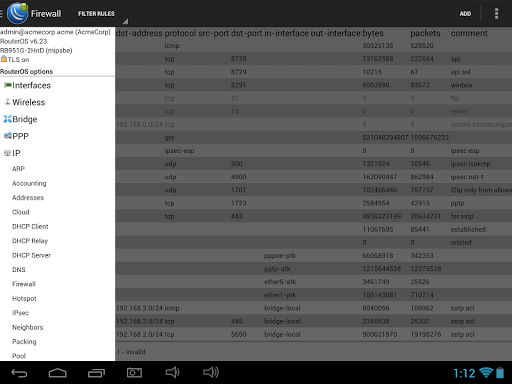Open the PPP section icon
Screen dimensions: 512x384
[x=7, y=136]
